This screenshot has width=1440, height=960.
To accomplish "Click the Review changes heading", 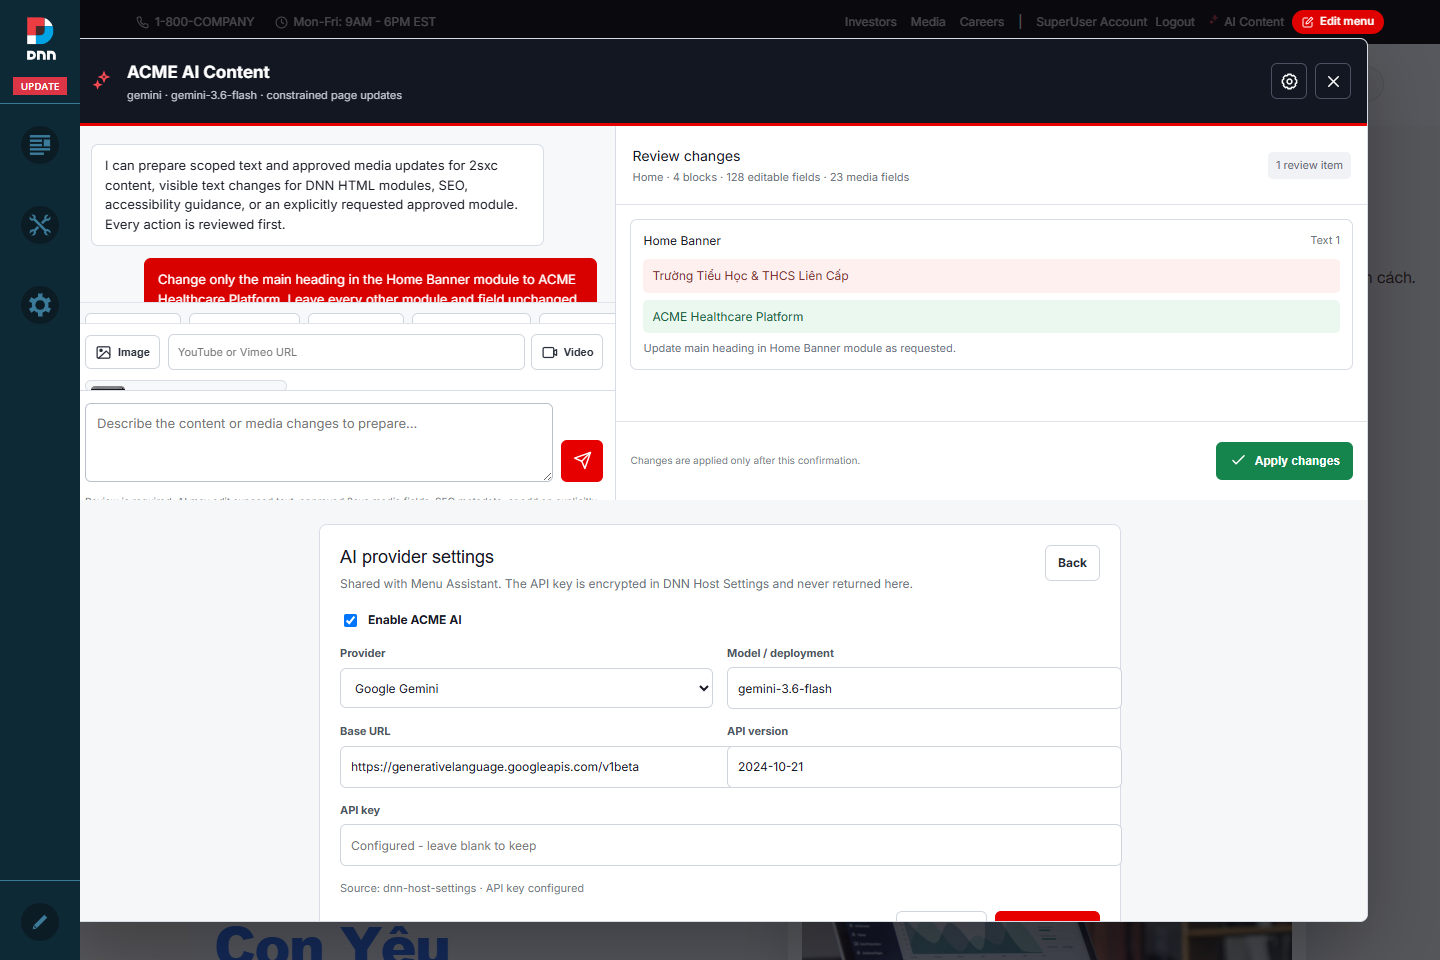I will (x=686, y=156).
